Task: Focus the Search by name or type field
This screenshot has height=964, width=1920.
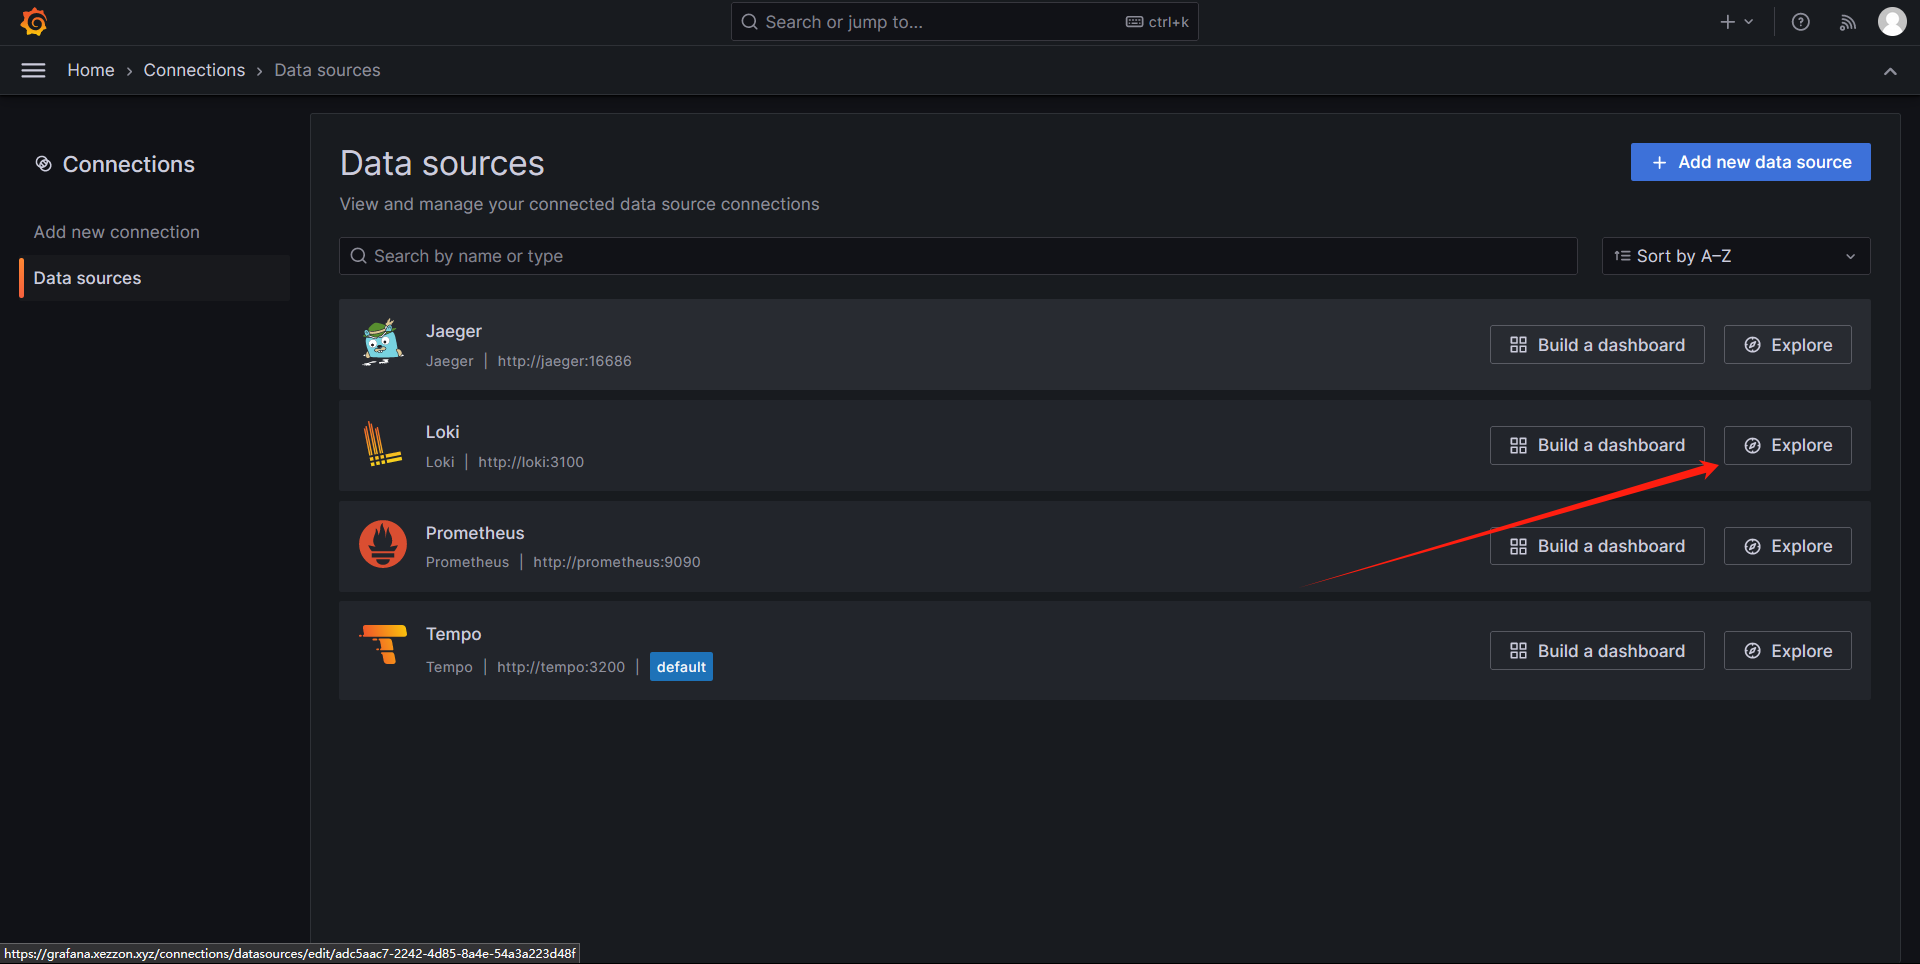Action: pyautogui.click(x=958, y=256)
